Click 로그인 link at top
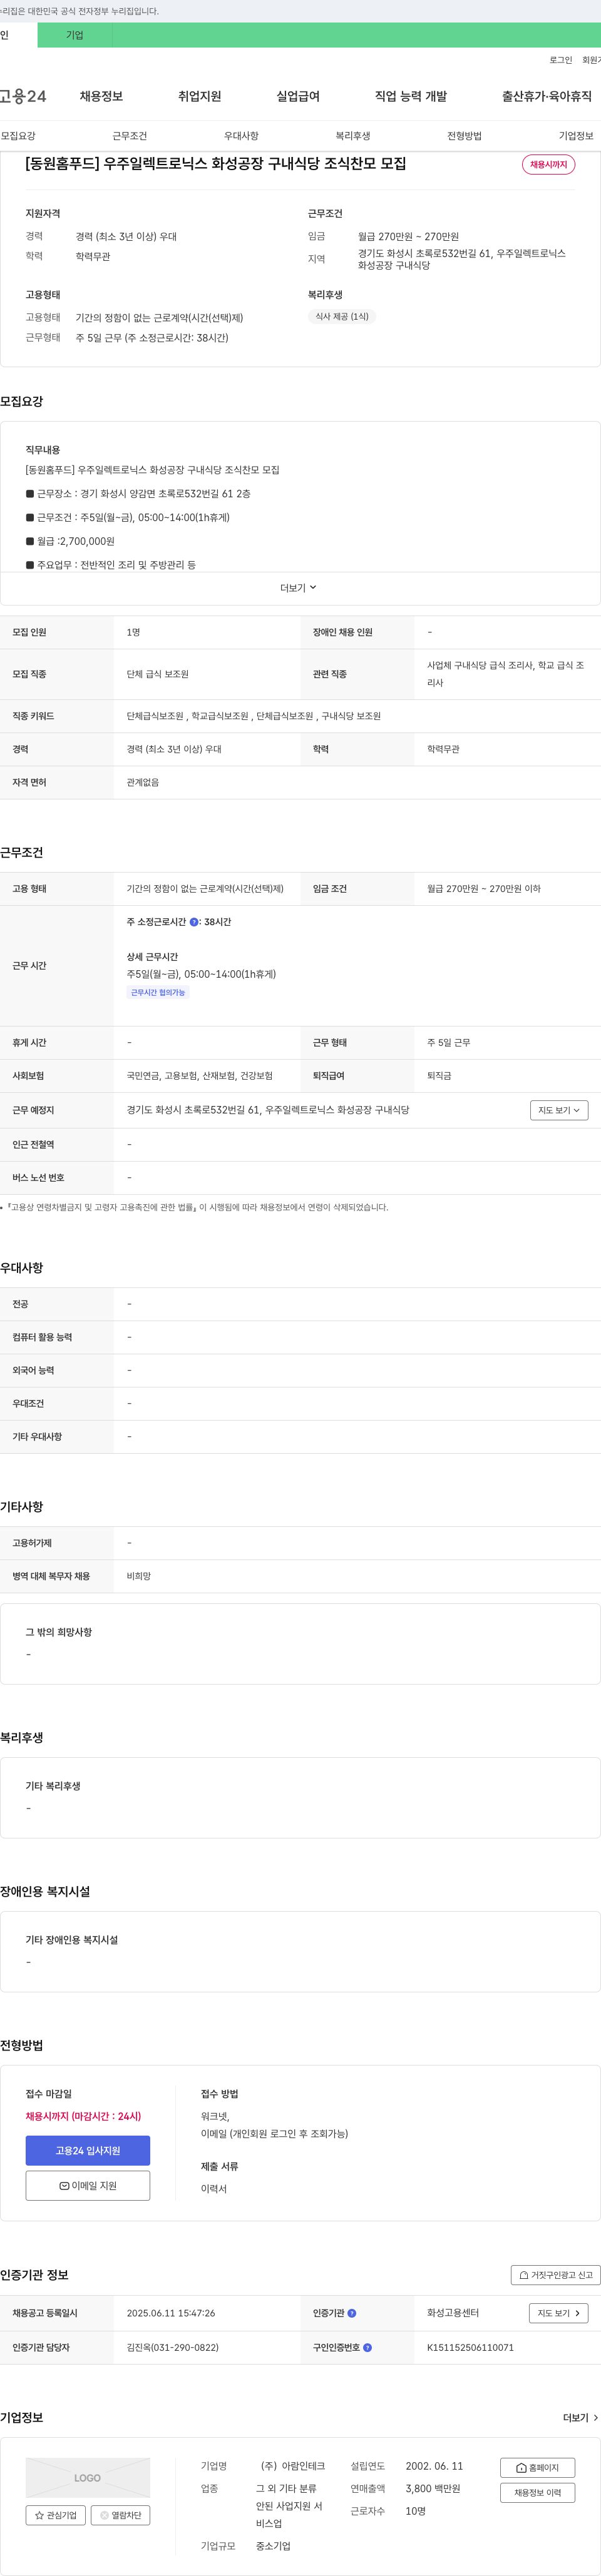Image resolution: width=601 pixels, height=2576 pixels. (x=561, y=60)
